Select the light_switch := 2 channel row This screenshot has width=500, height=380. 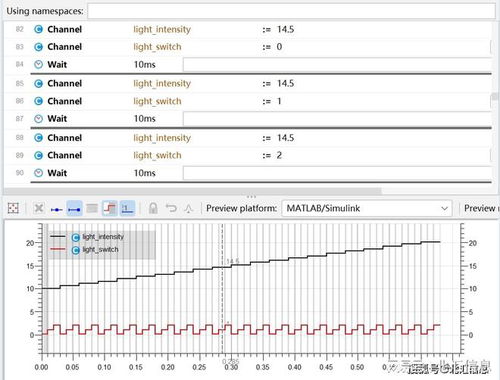[x=248, y=155]
